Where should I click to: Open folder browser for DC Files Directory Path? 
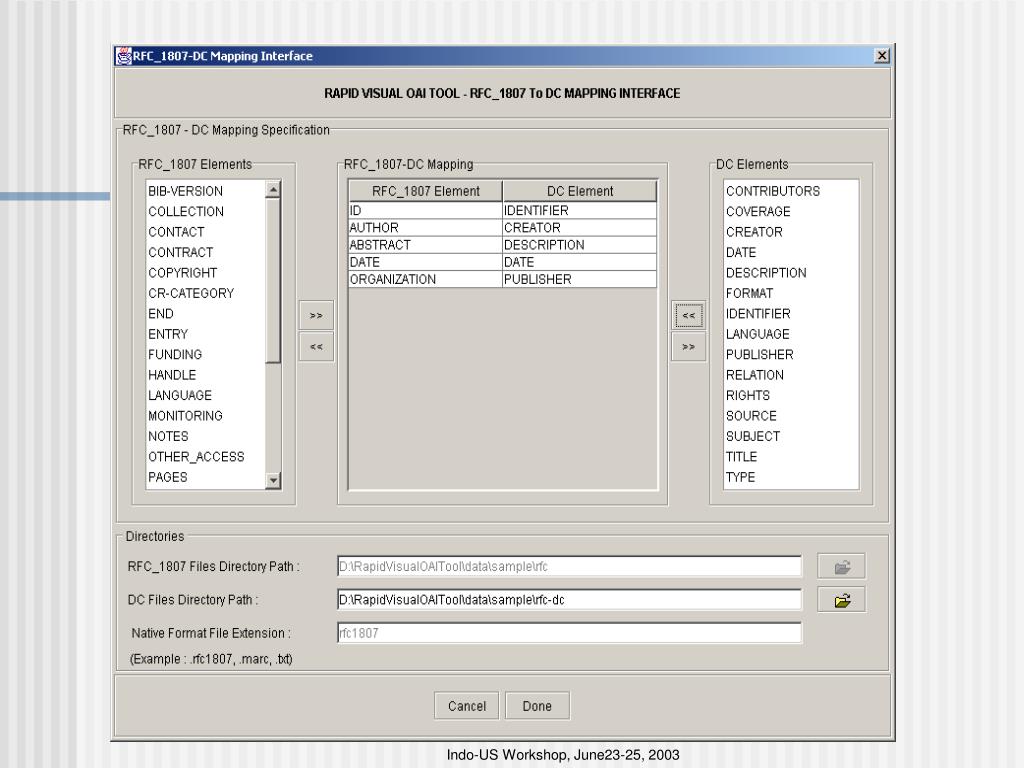click(842, 600)
